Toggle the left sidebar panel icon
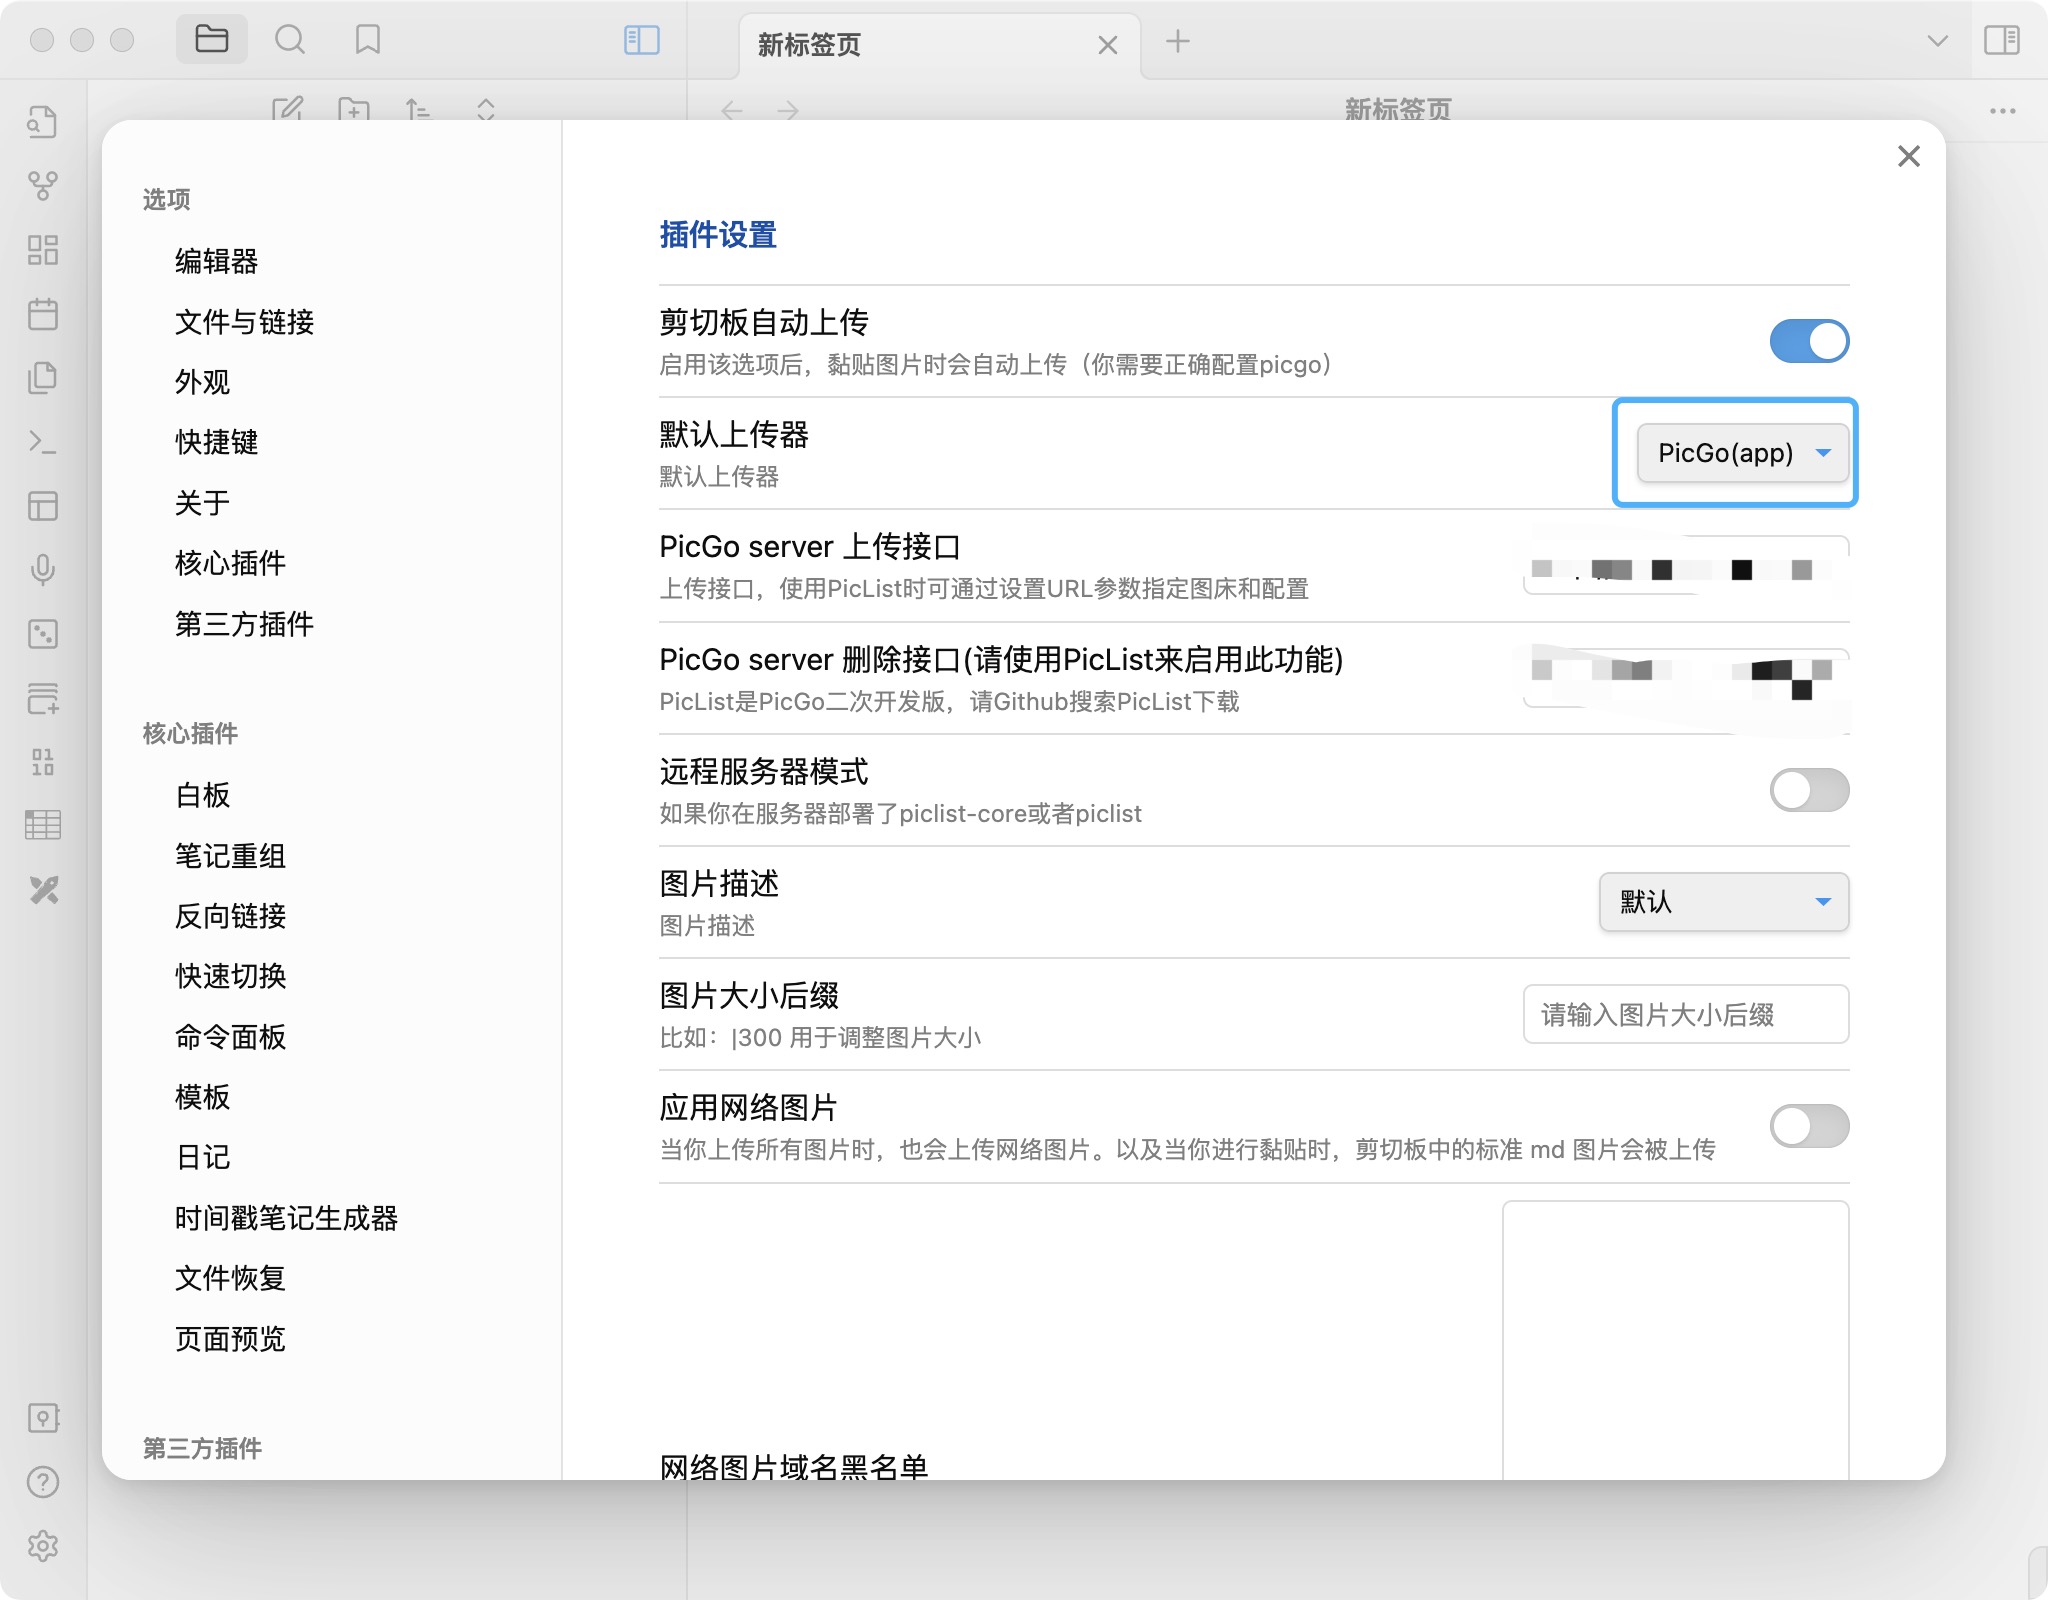The height and width of the screenshot is (1600, 2048). (x=642, y=40)
